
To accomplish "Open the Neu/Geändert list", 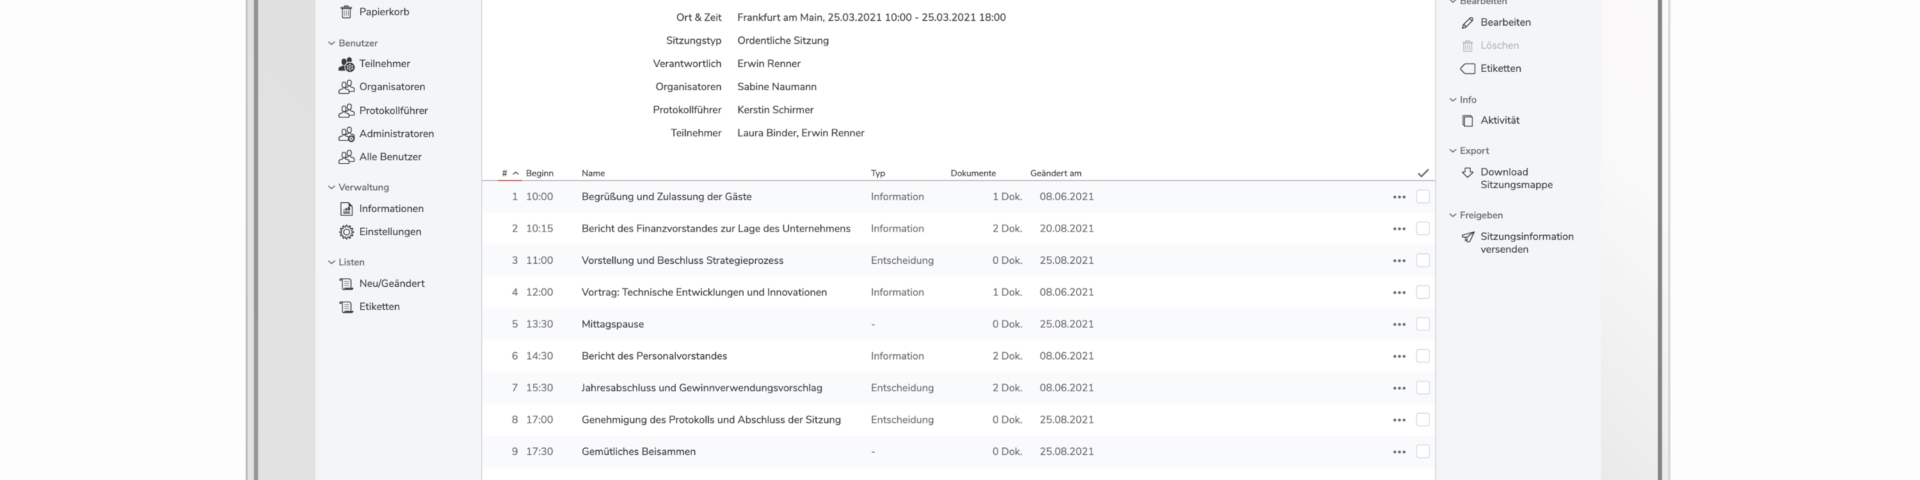I will coord(391,284).
